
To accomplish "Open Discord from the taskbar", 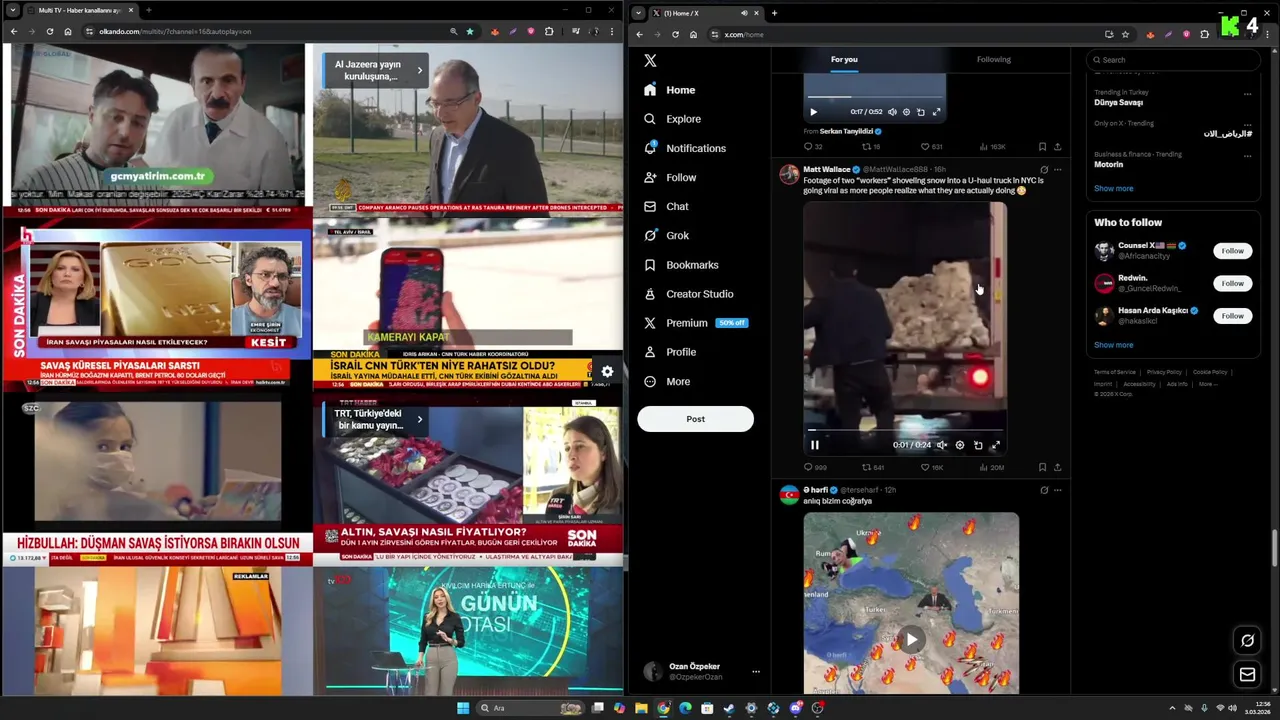I will tap(796, 708).
